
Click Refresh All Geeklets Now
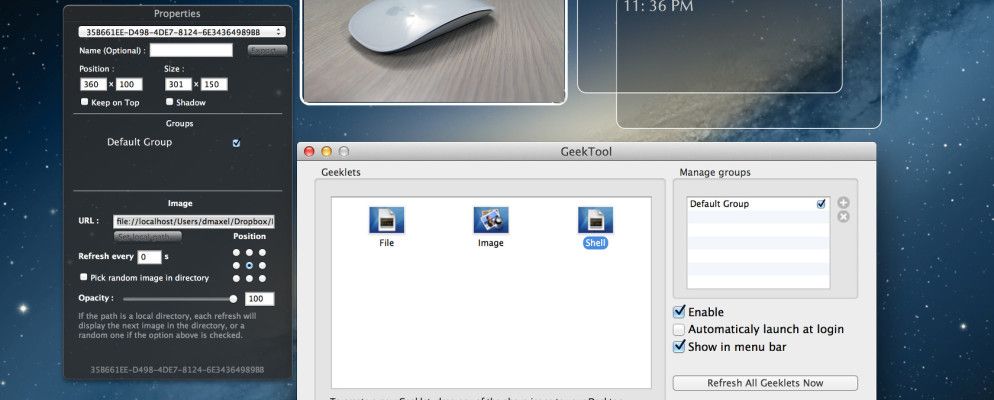(765, 383)
